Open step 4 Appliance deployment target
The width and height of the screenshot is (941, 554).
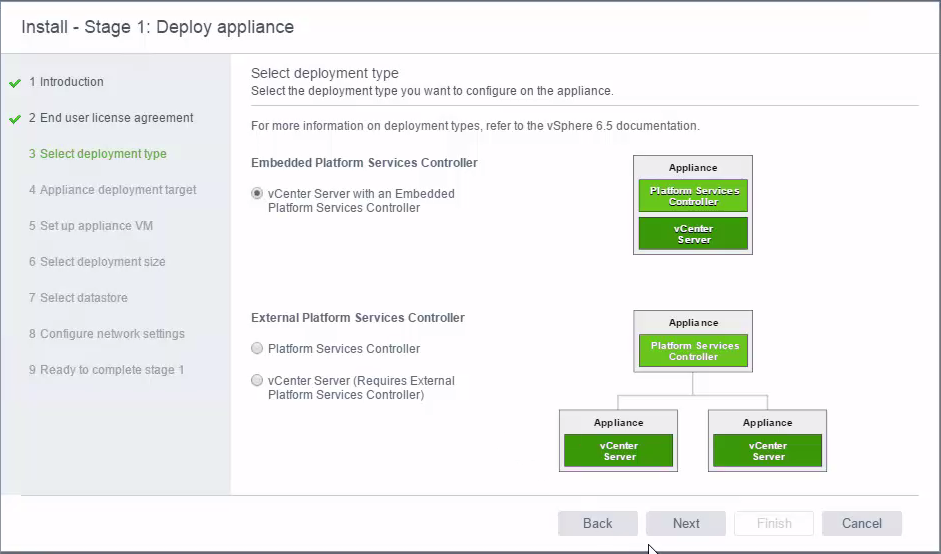tap(112, 190)
